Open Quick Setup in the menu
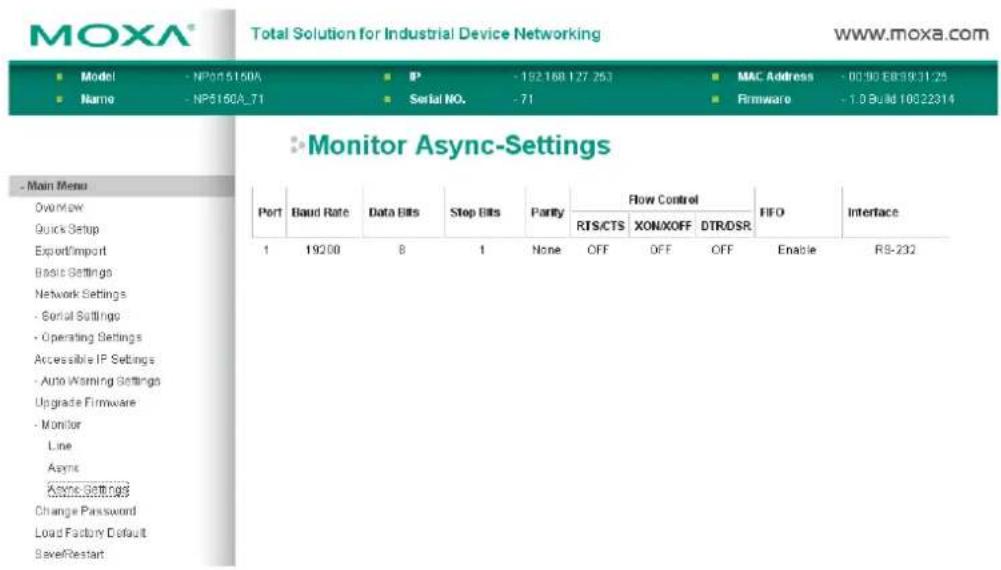Viewport: 1001px width, 570px height. pyautogui.click(x=67, y=229)
